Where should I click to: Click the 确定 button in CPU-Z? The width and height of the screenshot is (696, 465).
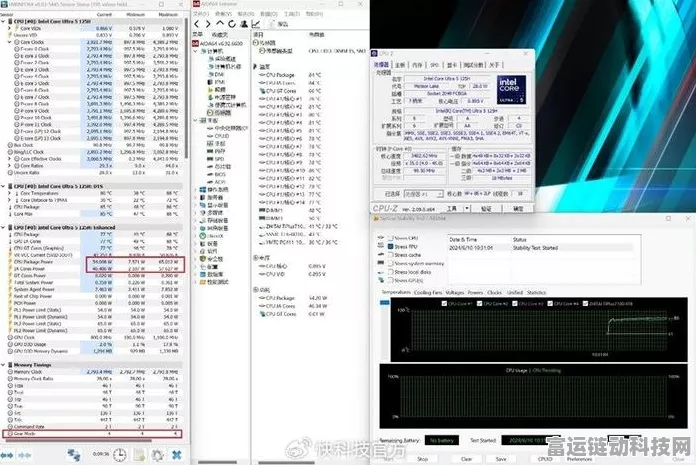click(x=518, y=208)
